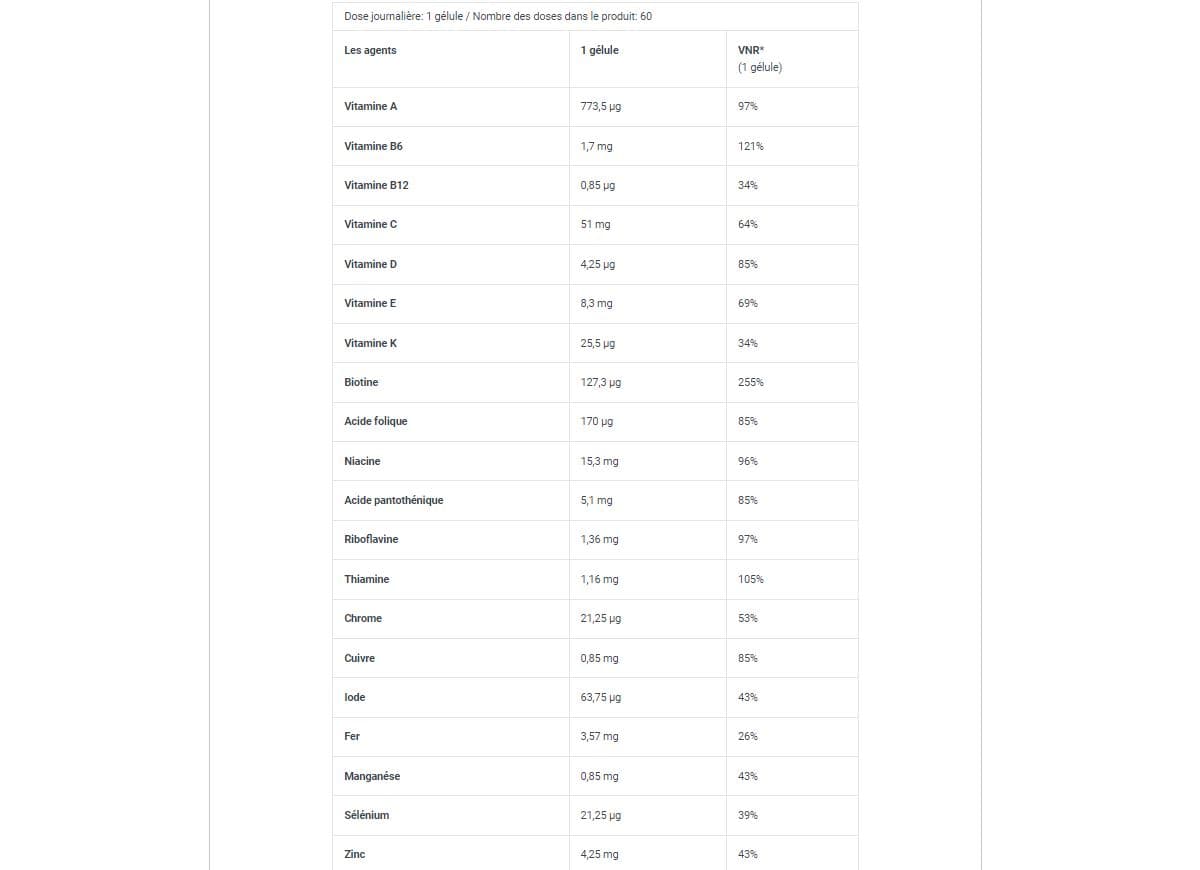This screenshot has width=1200, height=870.
Task: Click the Acide folique row label
Action: coord(375,421)
